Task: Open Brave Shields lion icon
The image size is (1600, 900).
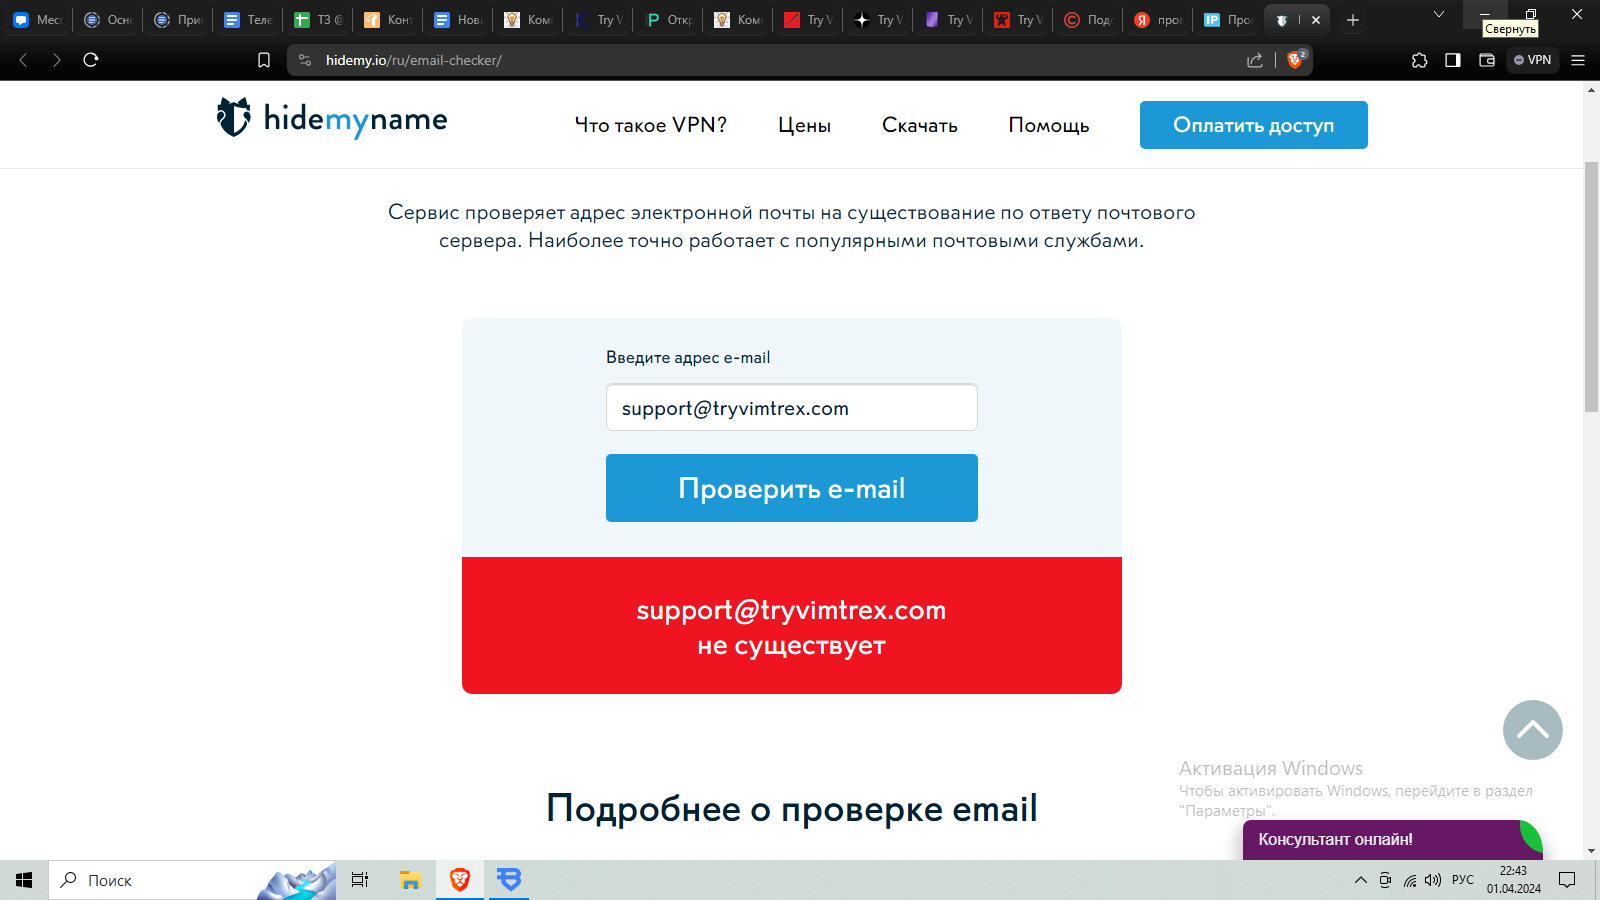Action: tap(1296, 59)
